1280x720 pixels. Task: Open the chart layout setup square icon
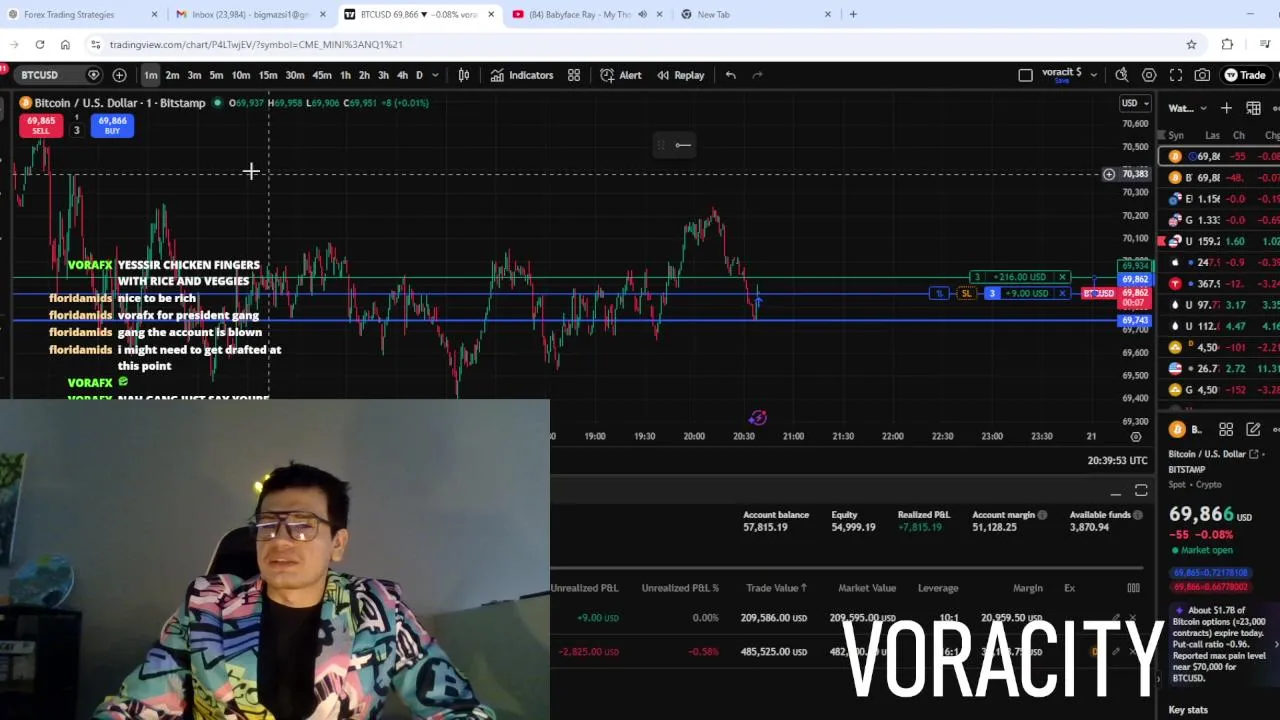tap(1025, 75)
